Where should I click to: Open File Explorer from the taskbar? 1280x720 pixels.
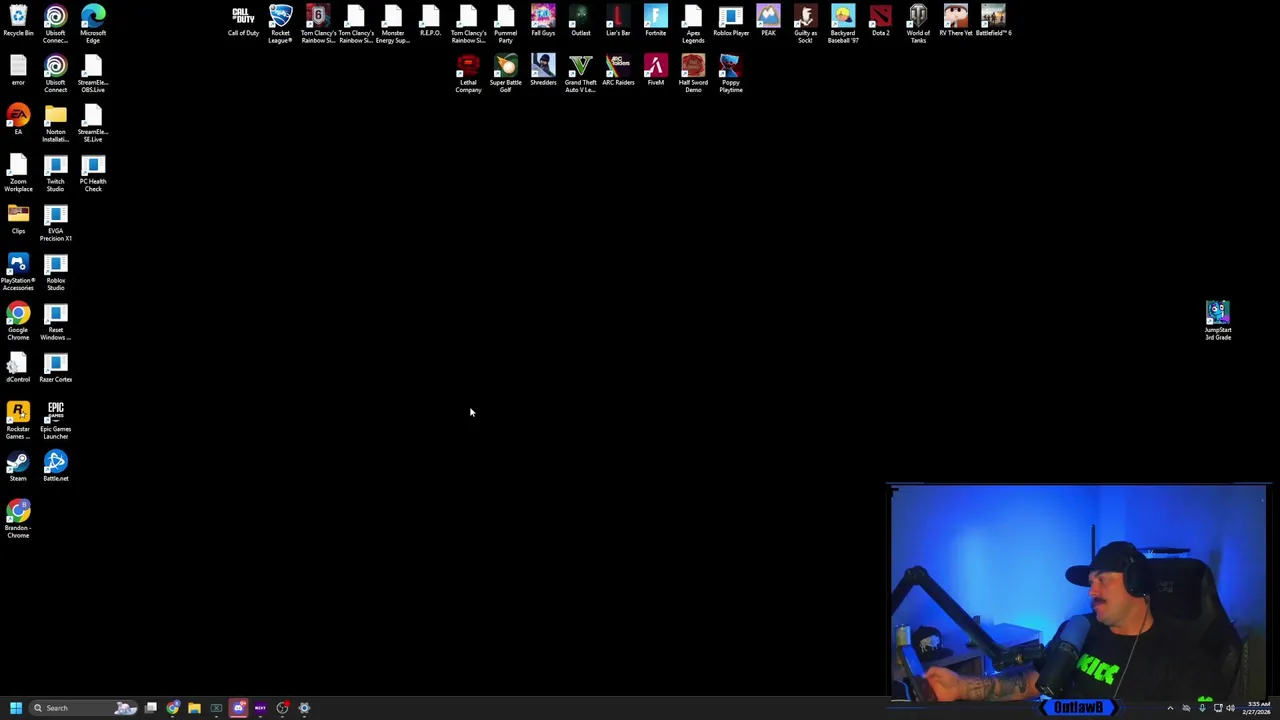(x=194, y=708)
